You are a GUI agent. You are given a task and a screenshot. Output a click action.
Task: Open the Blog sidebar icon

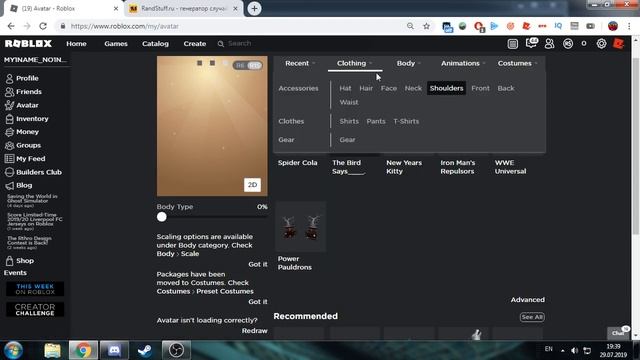9,185
